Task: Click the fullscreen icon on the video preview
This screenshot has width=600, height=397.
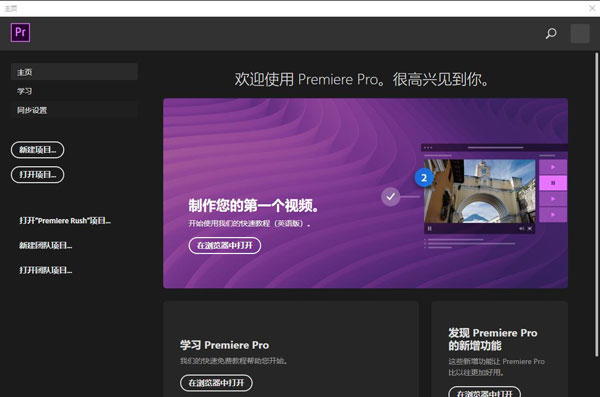Action: (530, 229)
